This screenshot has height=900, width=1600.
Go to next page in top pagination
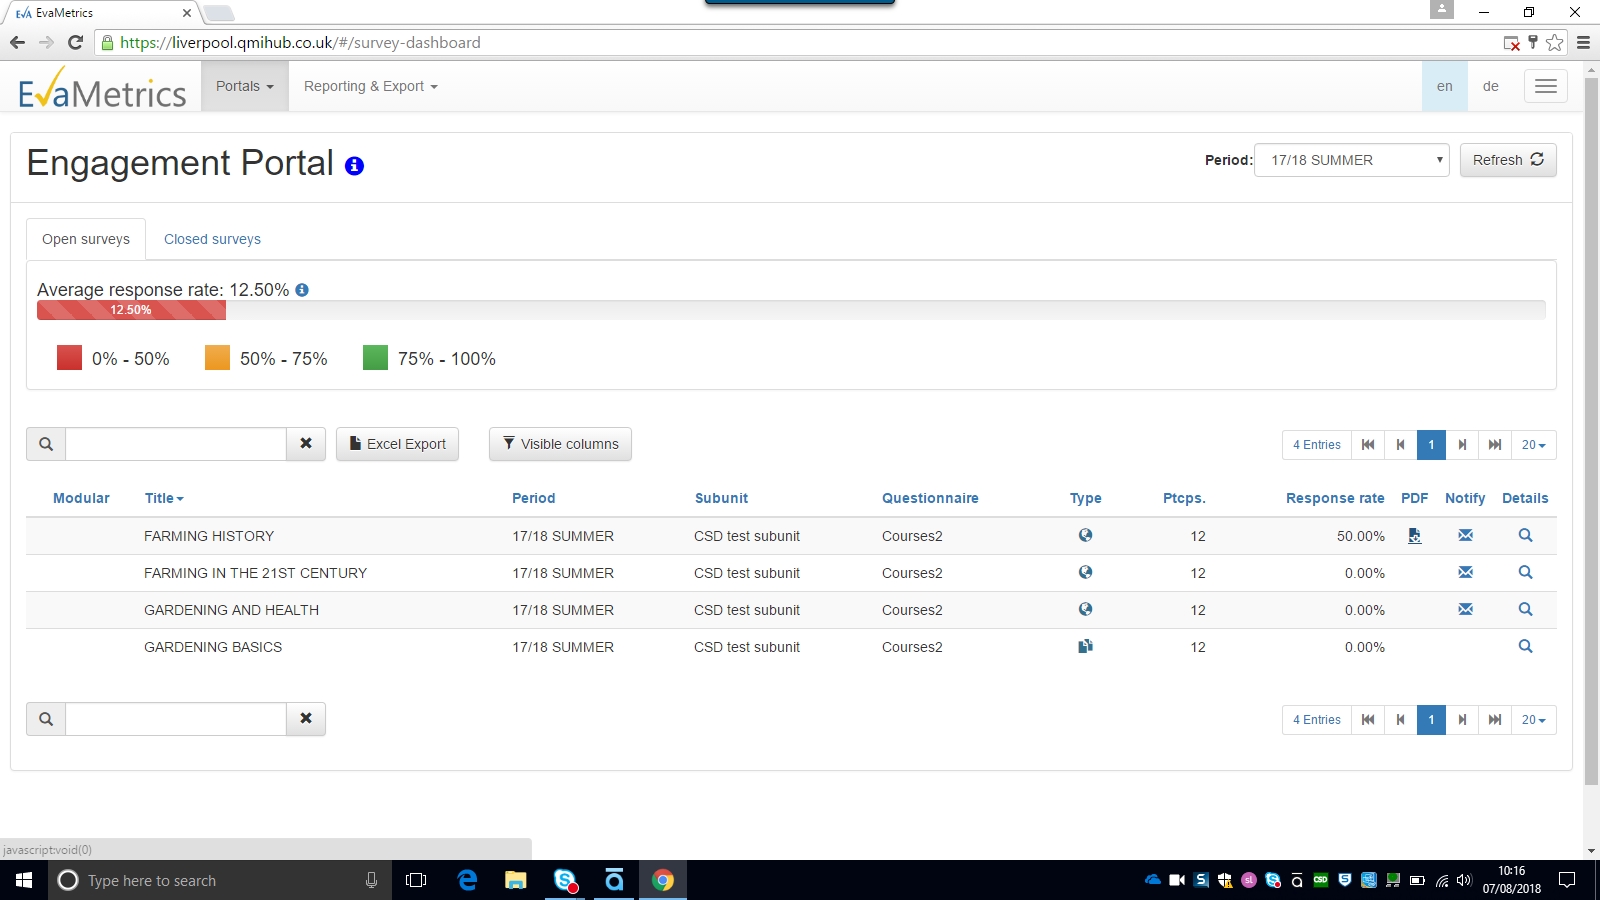[x=1462, y=445]
